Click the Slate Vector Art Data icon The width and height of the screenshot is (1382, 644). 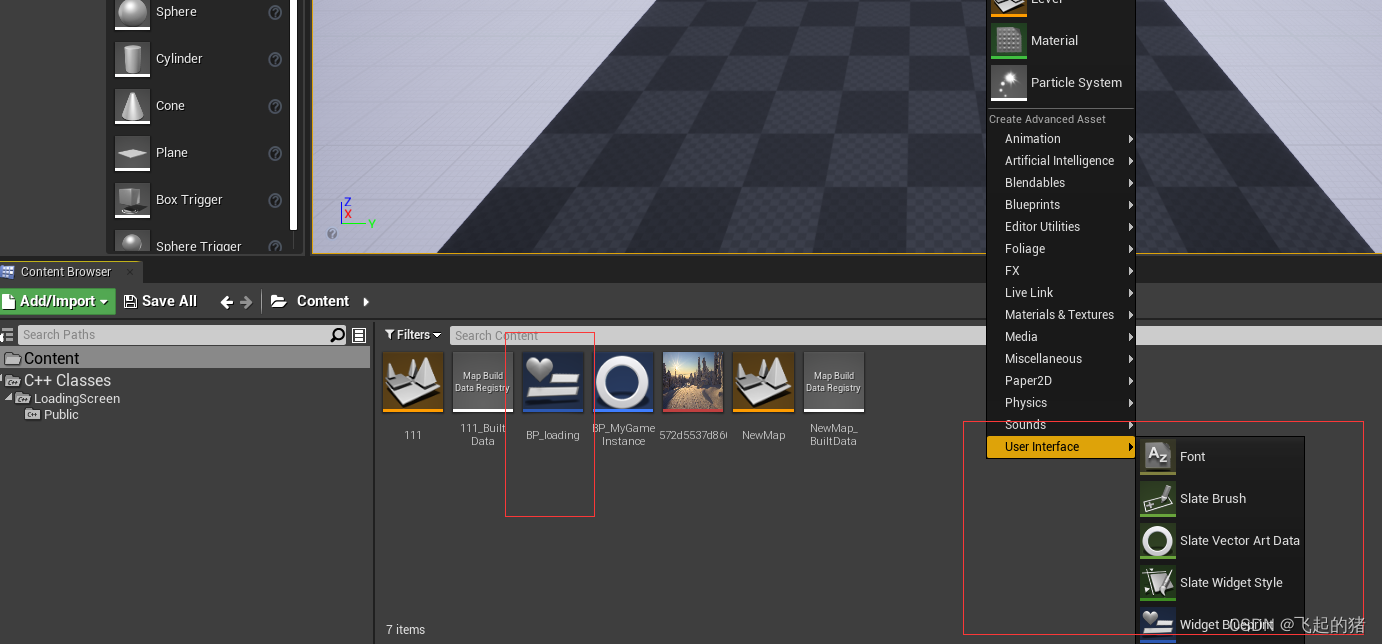tap(1158, 541)
